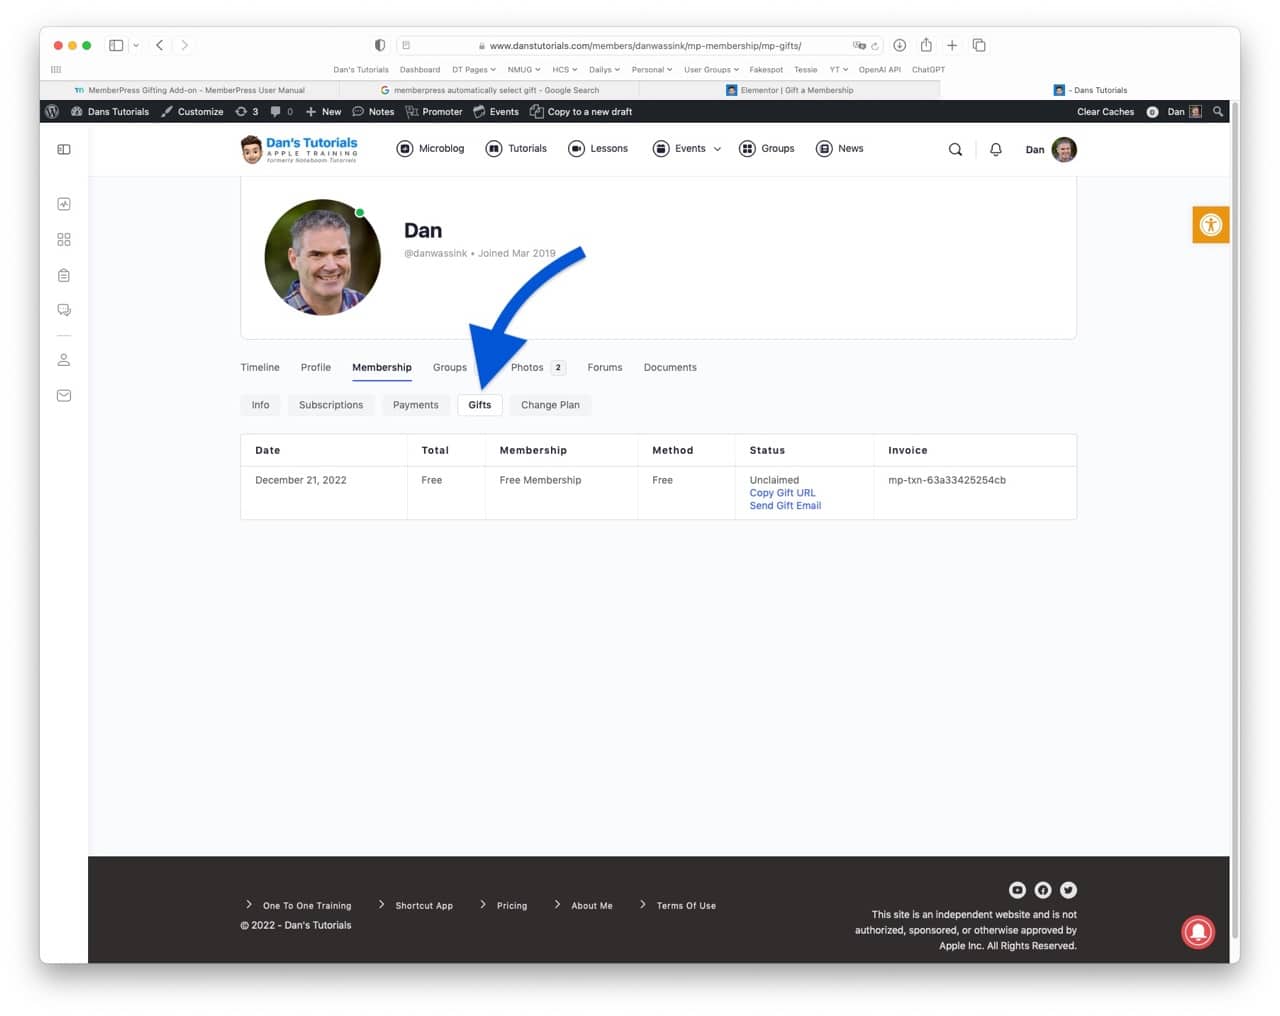1280x1016 pixels.
Task: Toggle the Safari sidebar button
Action: [116, 45]
